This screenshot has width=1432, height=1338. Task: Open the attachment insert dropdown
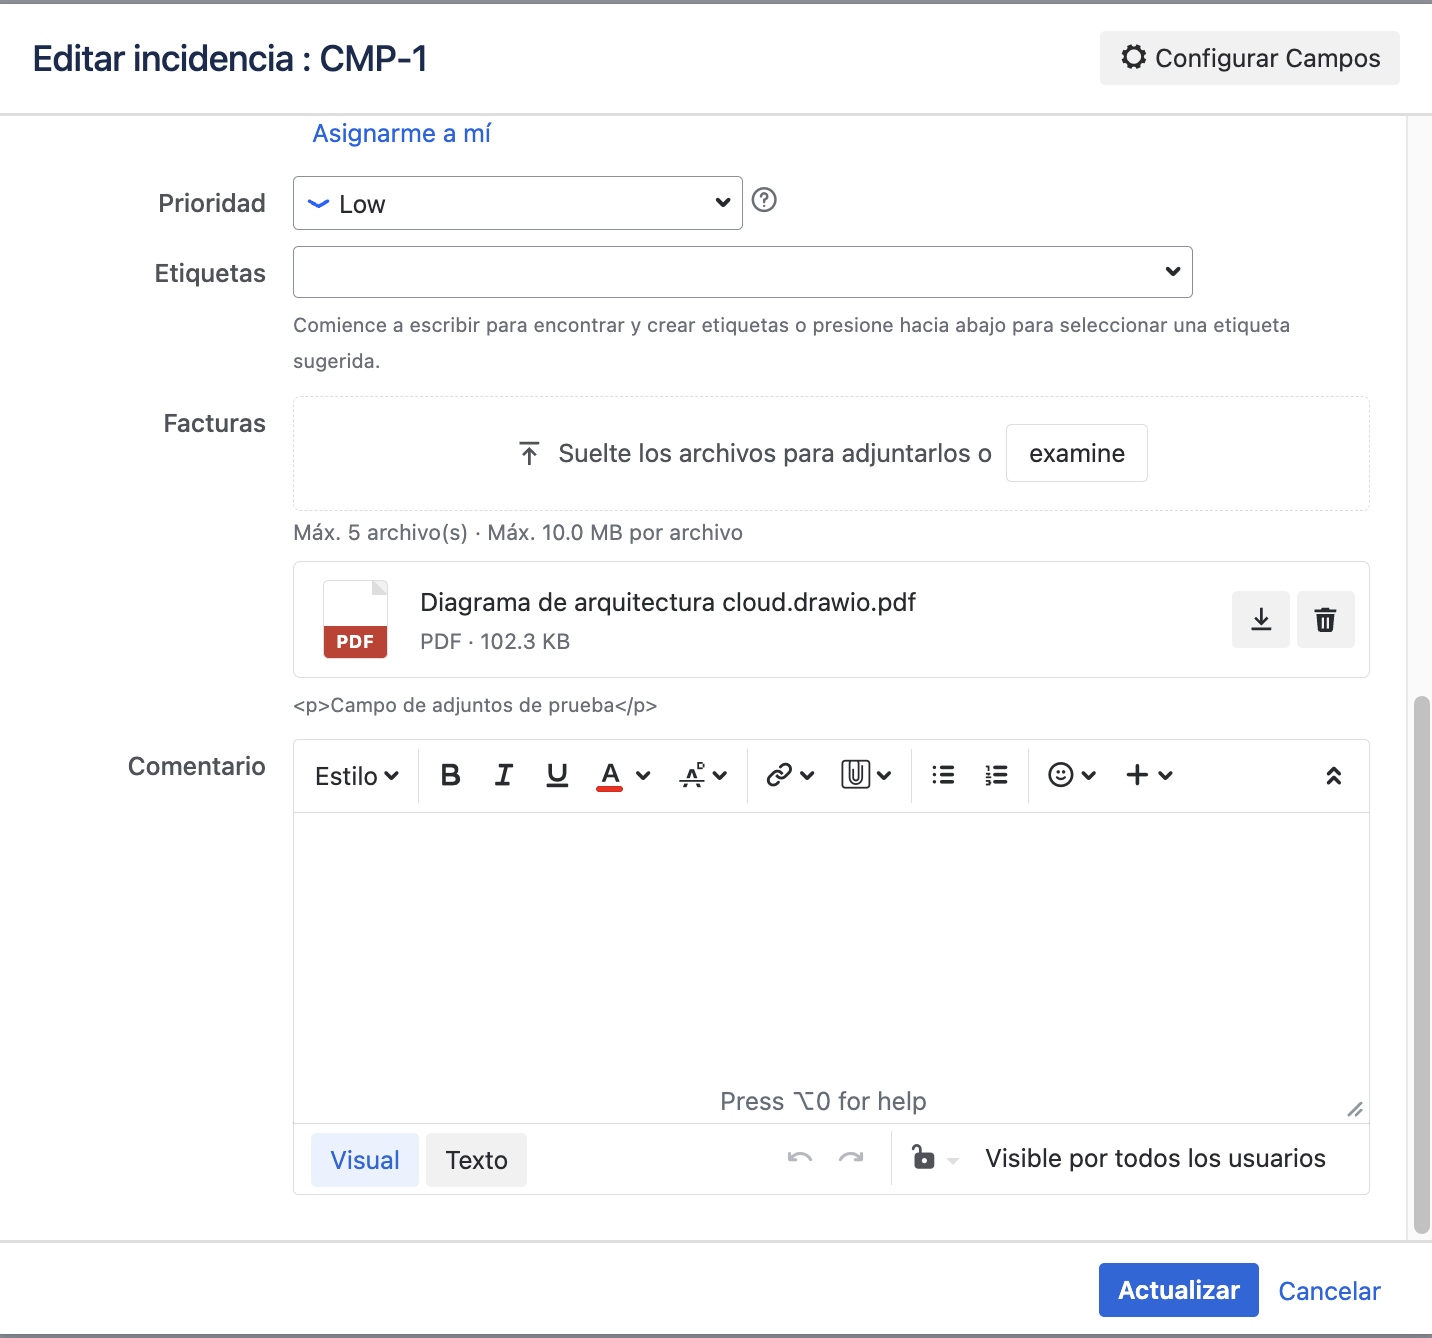pyautogui.click(x=866, y=775)
